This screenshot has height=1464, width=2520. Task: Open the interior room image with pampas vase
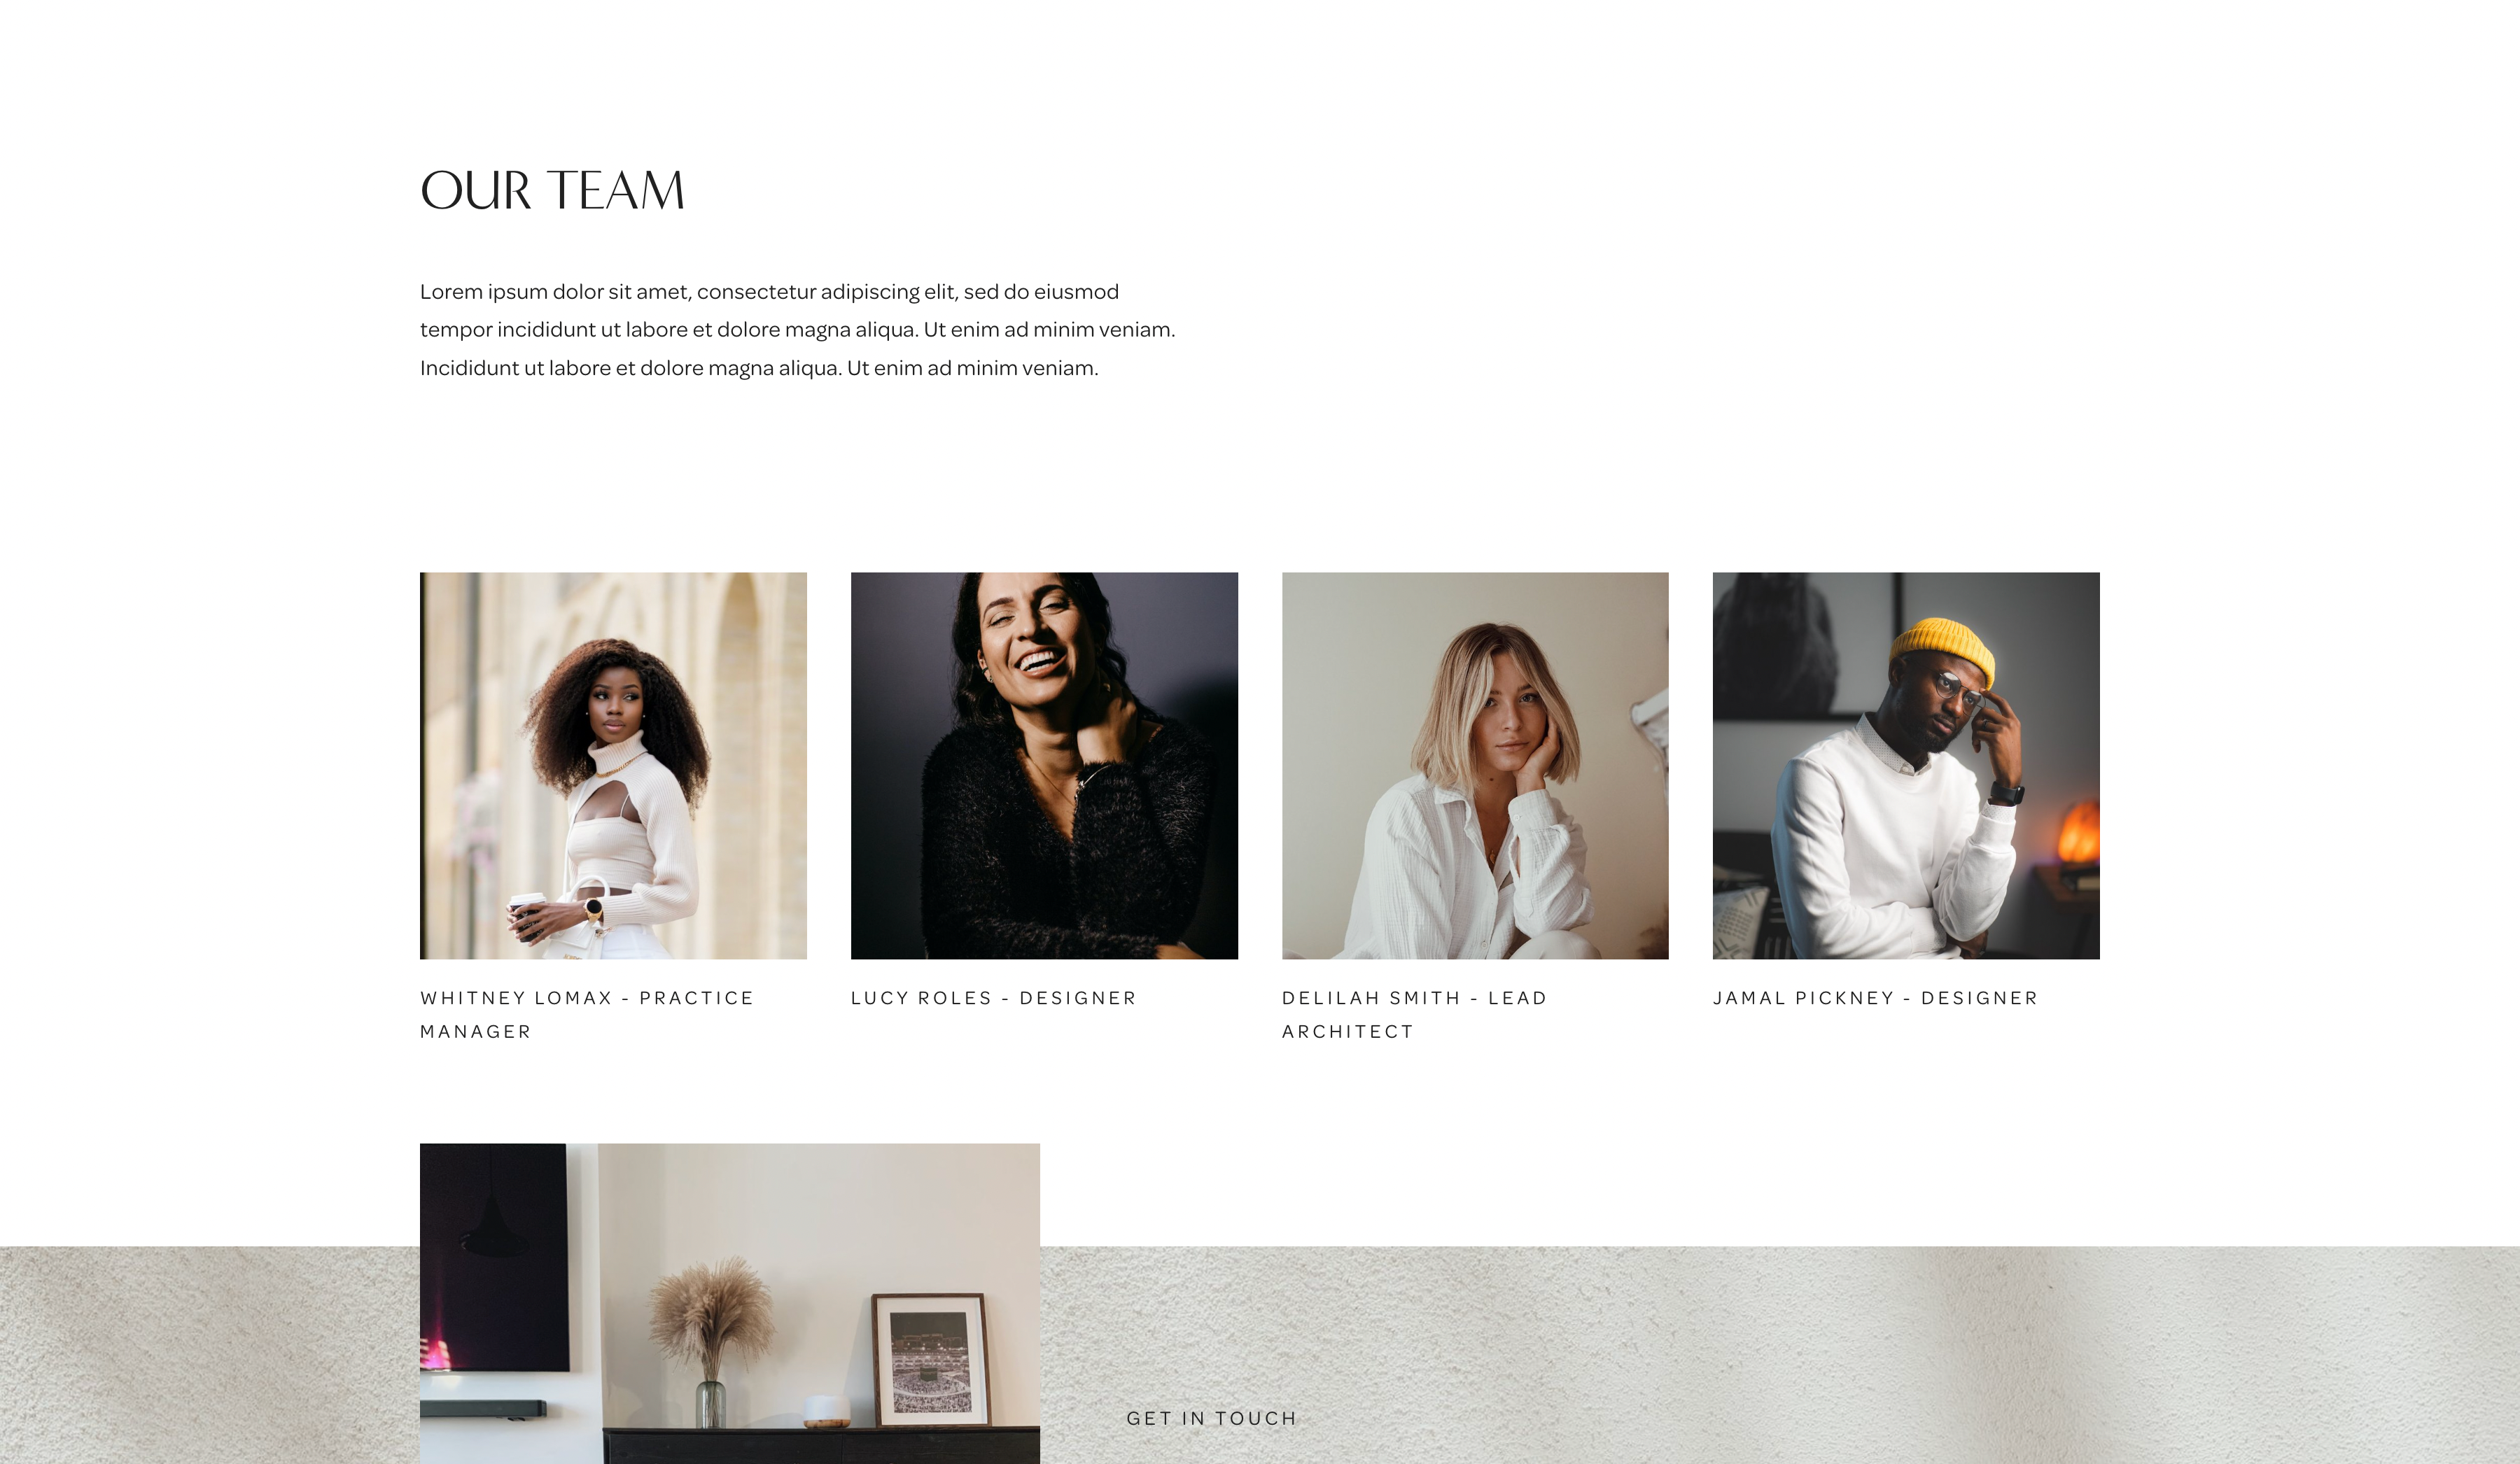point(730,1304)
